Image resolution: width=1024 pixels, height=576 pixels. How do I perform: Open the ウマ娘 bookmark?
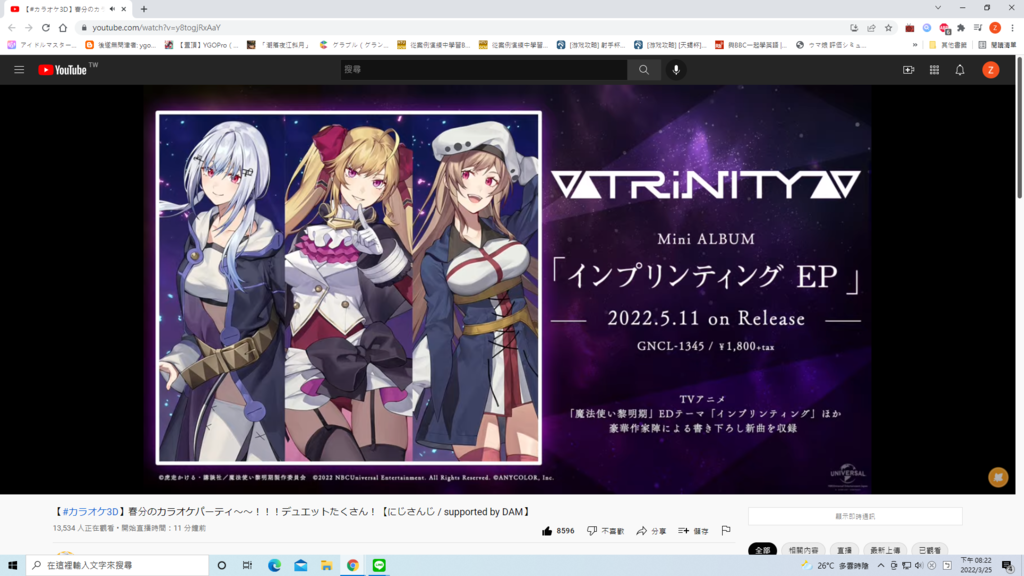coord(831,45)
